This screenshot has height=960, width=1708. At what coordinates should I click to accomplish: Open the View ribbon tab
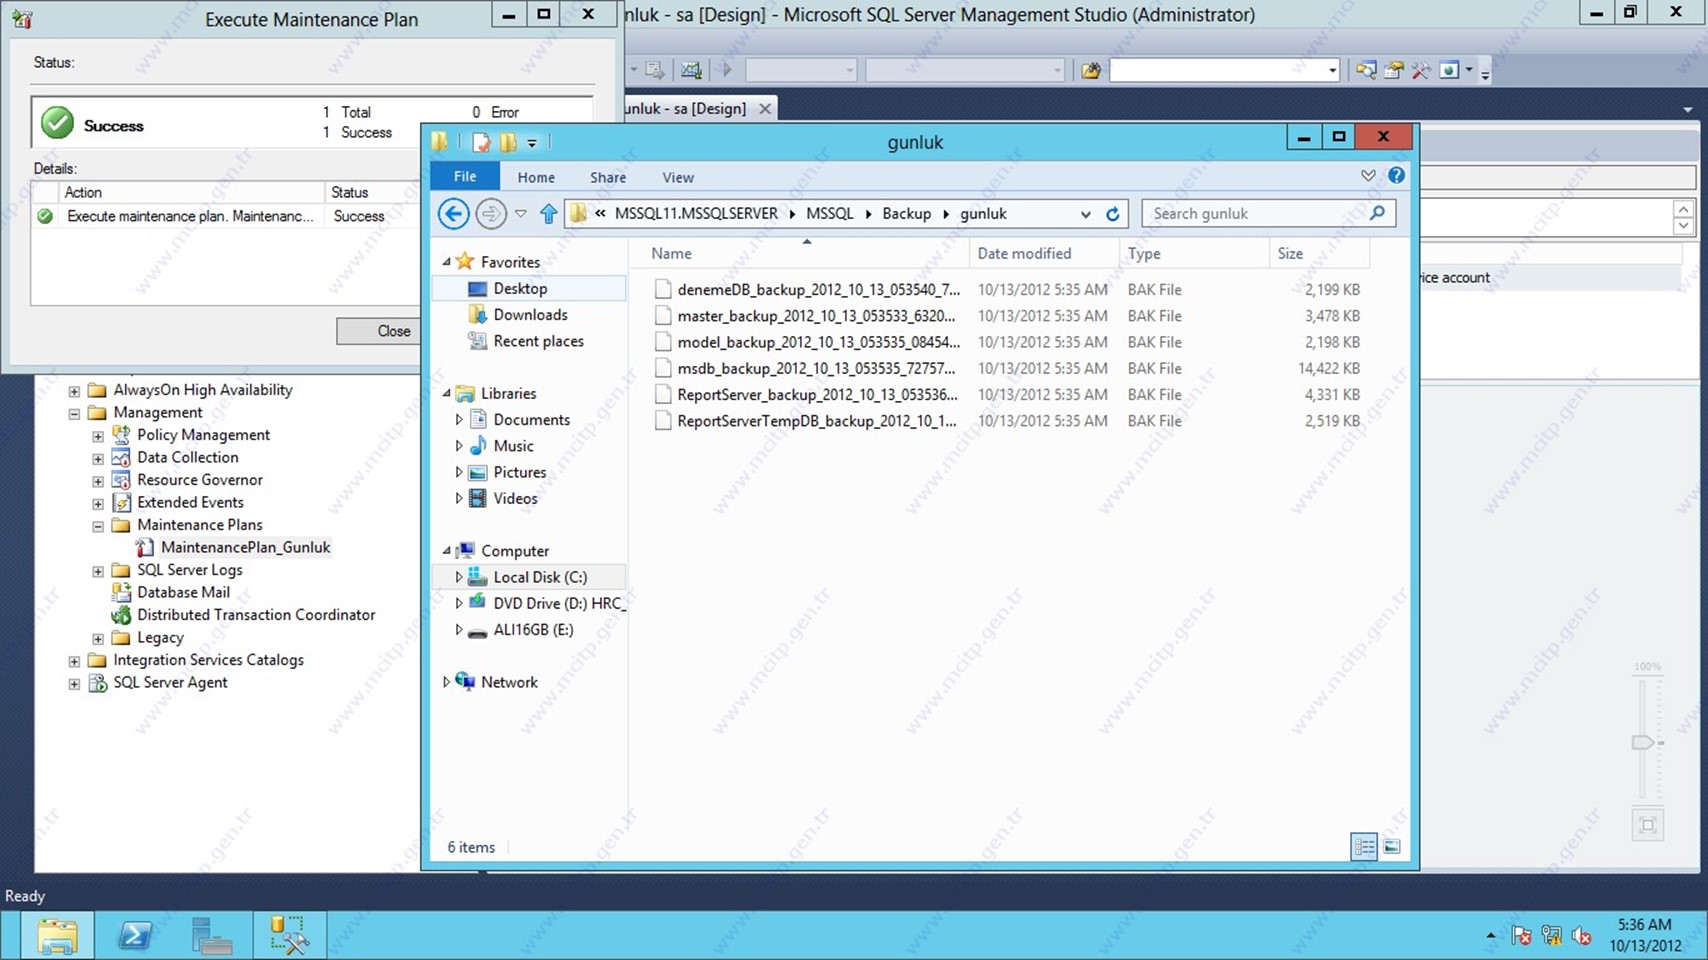[678, 177]
